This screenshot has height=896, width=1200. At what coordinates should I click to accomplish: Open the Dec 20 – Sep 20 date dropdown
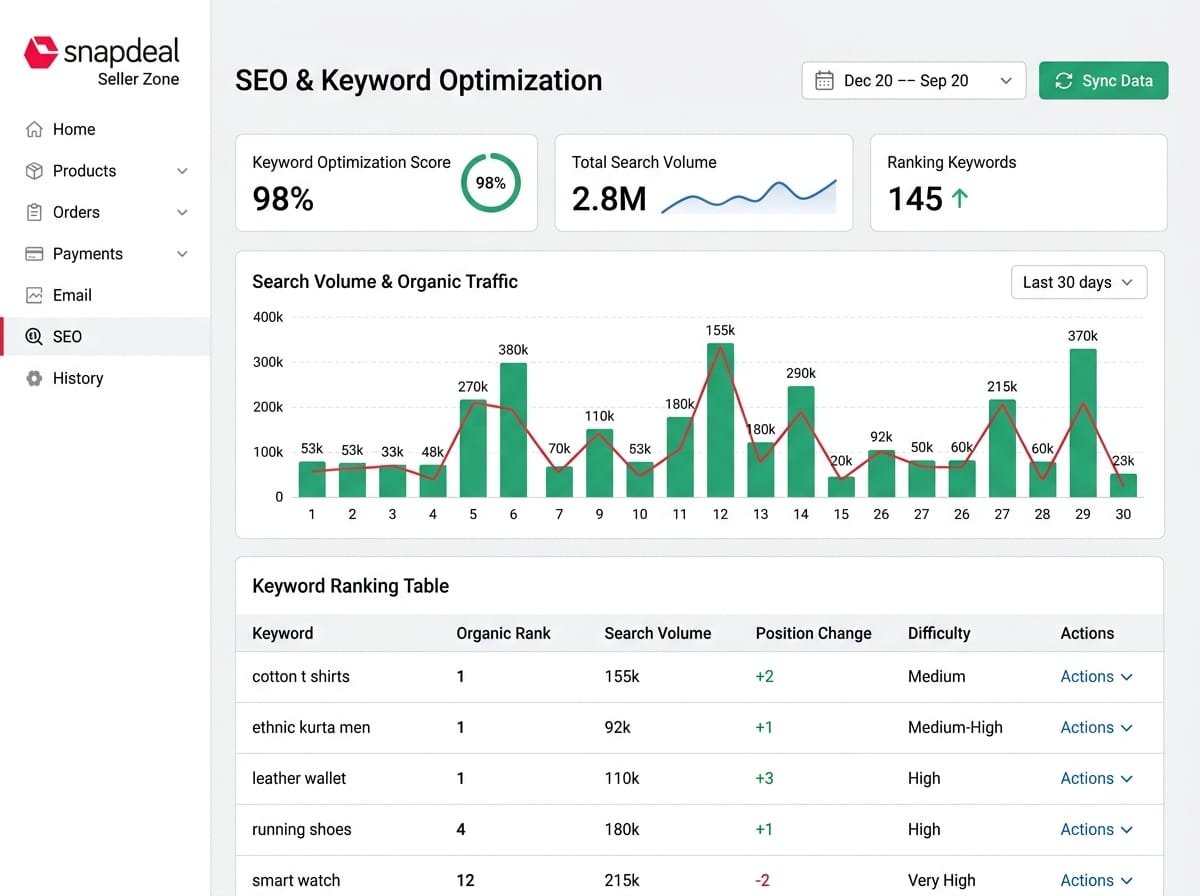[914, 81]
